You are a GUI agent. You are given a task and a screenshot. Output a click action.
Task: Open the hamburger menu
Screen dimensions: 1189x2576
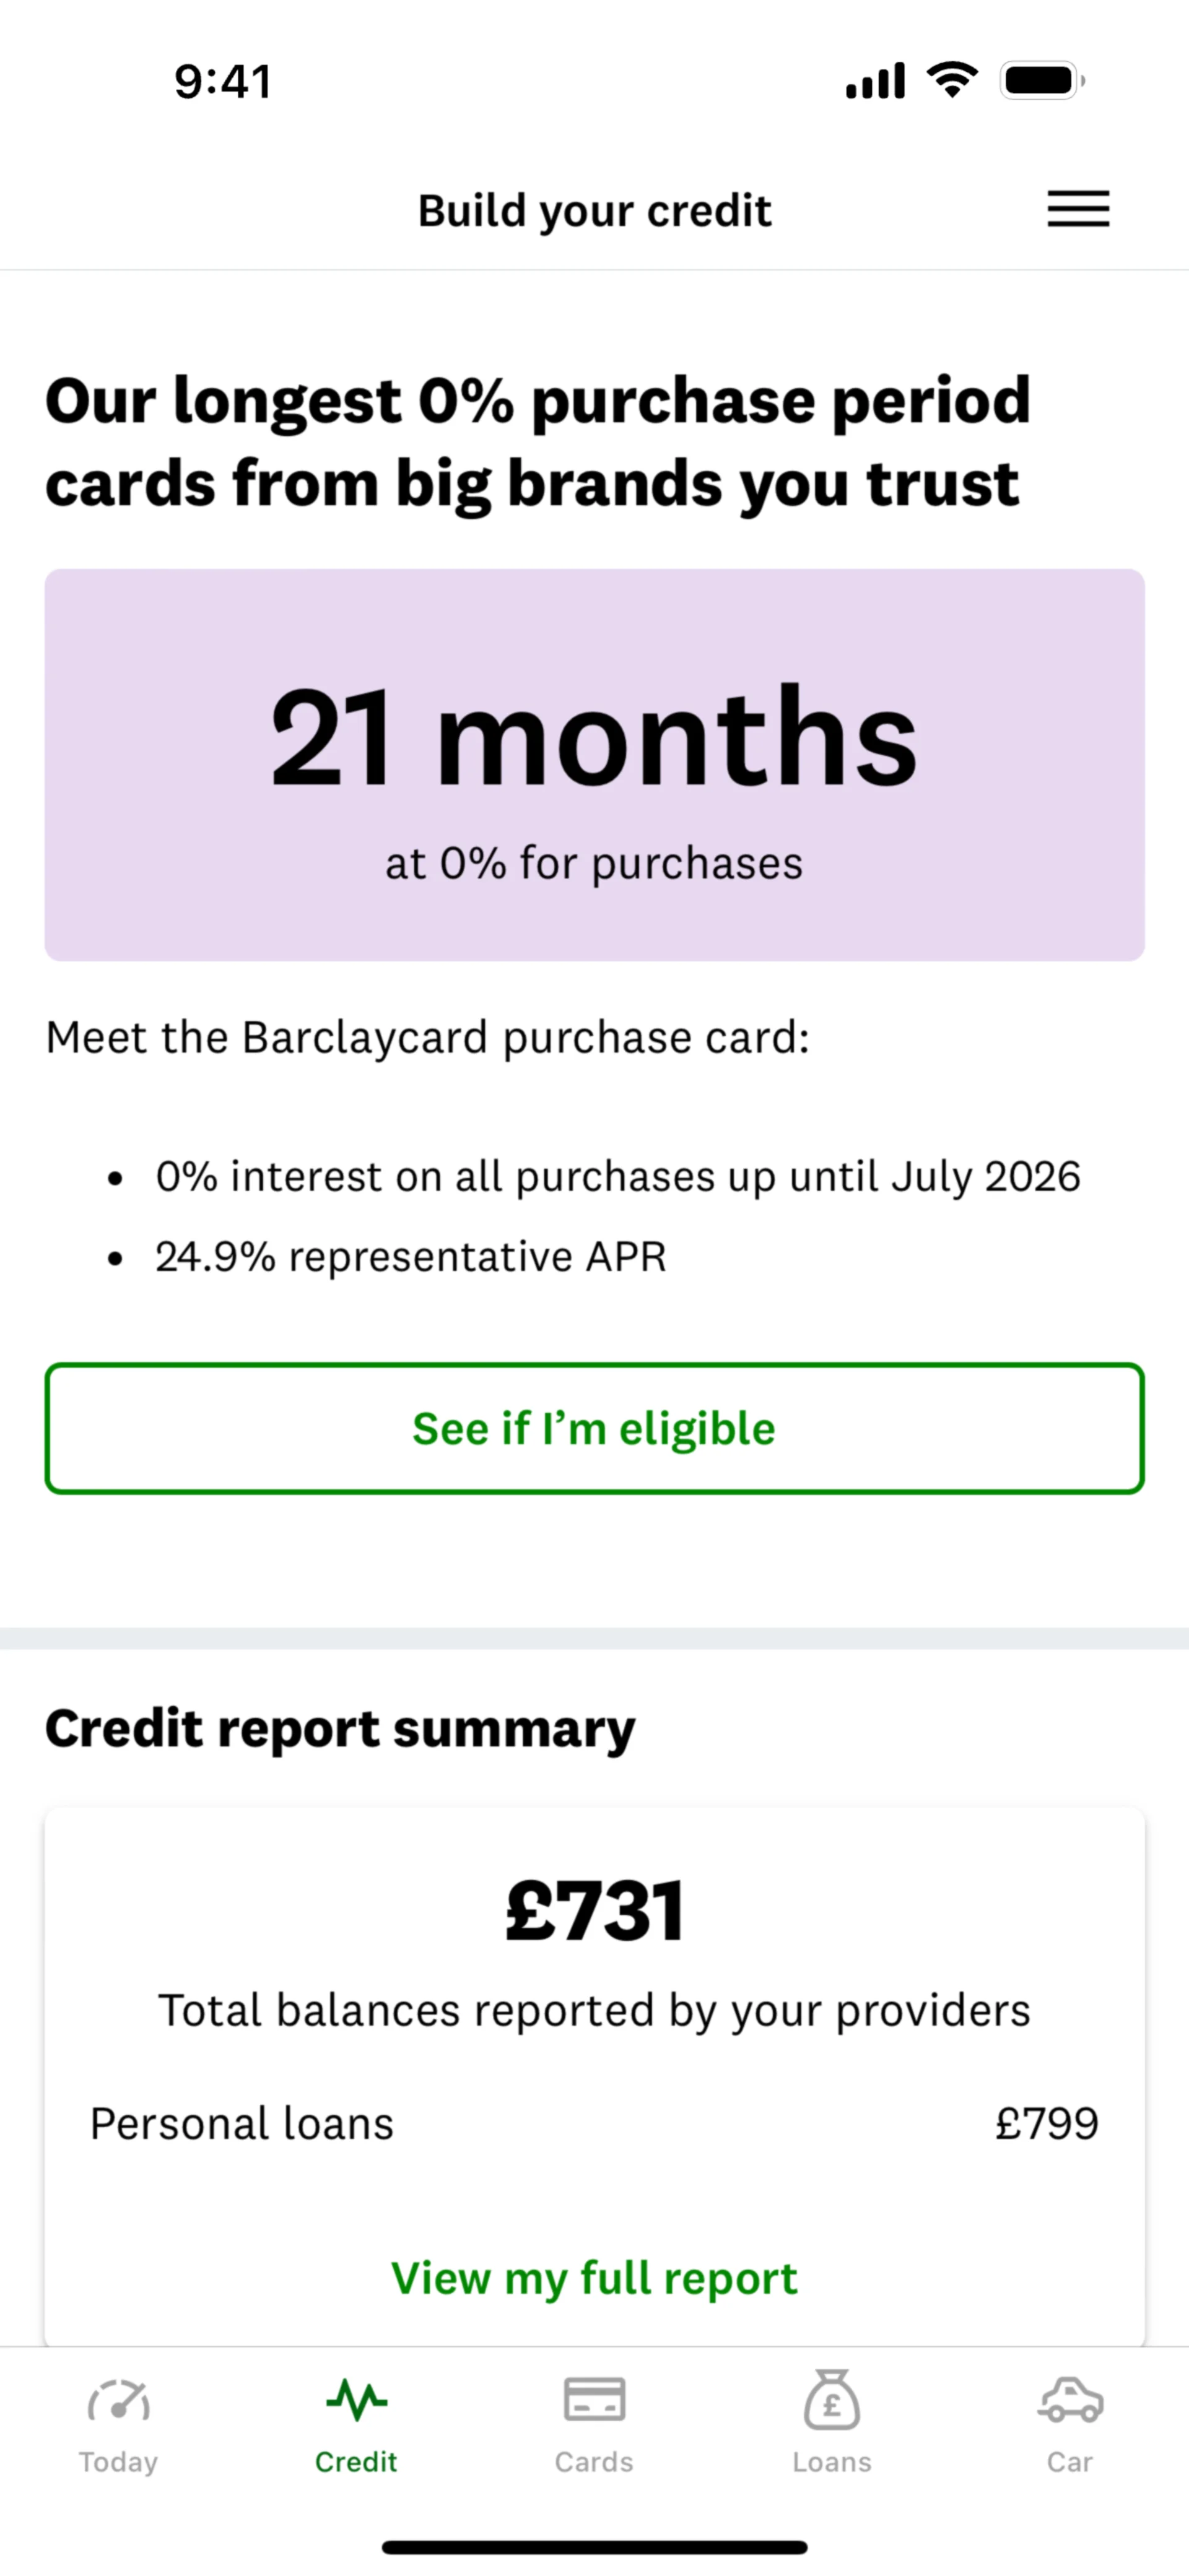click(1078, 209)
